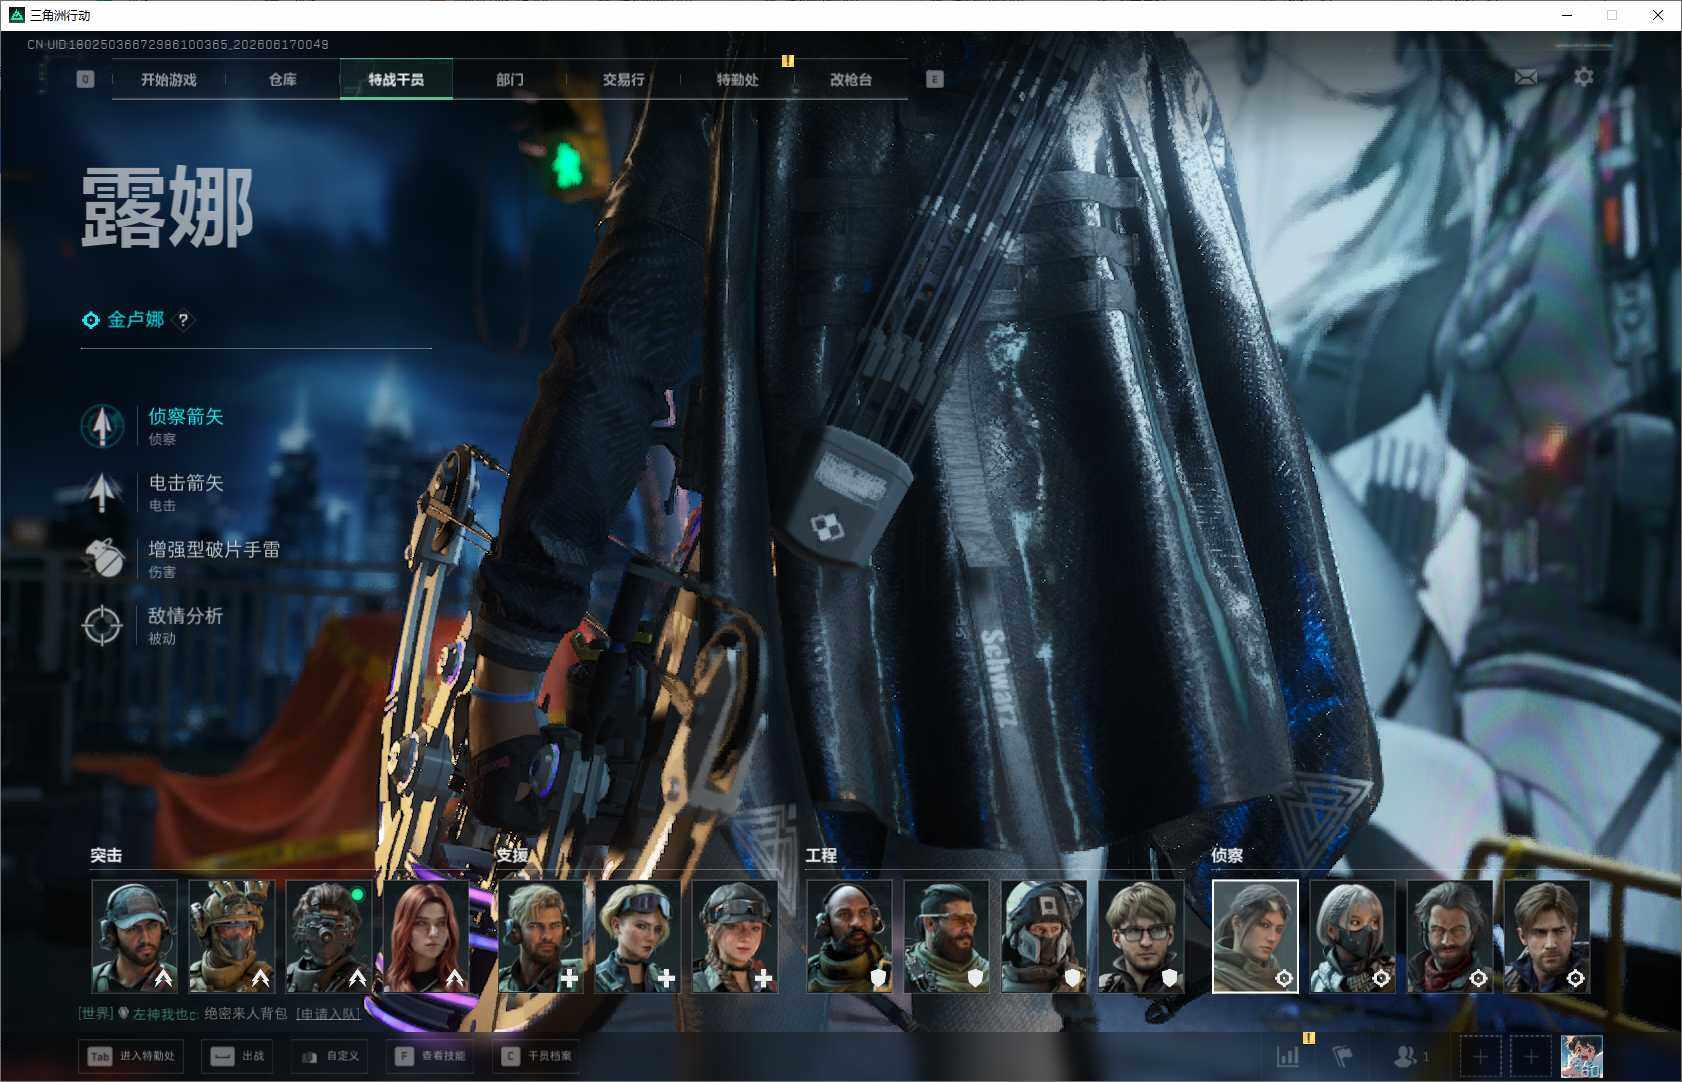Click the 金卢娜 skin name label

[136, 320]
